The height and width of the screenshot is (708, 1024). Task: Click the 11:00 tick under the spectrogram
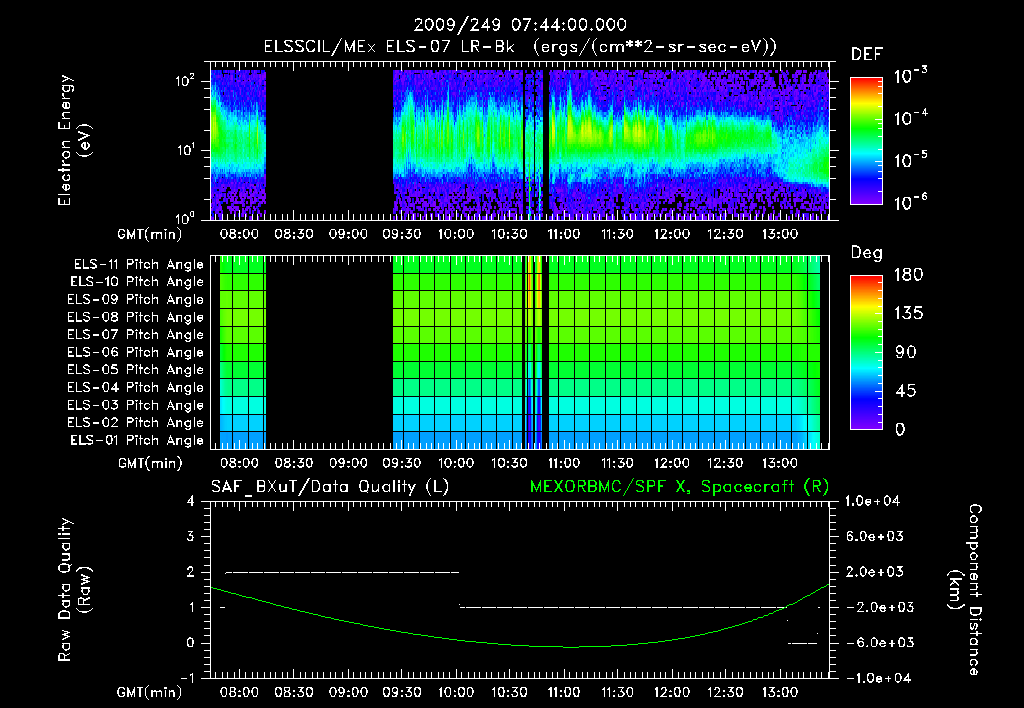563,234
